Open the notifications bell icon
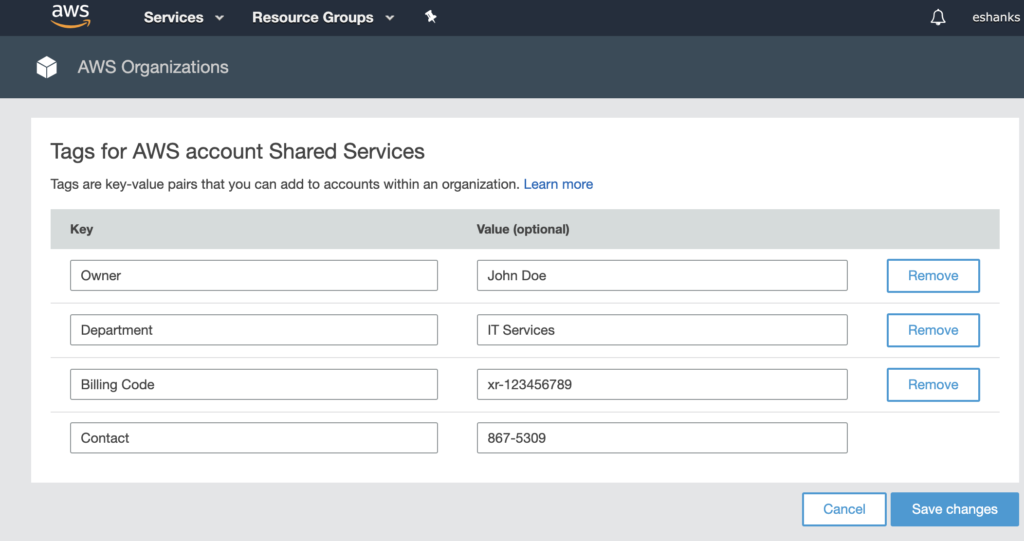Viewport: 1024px width, 541px height. 937,17
